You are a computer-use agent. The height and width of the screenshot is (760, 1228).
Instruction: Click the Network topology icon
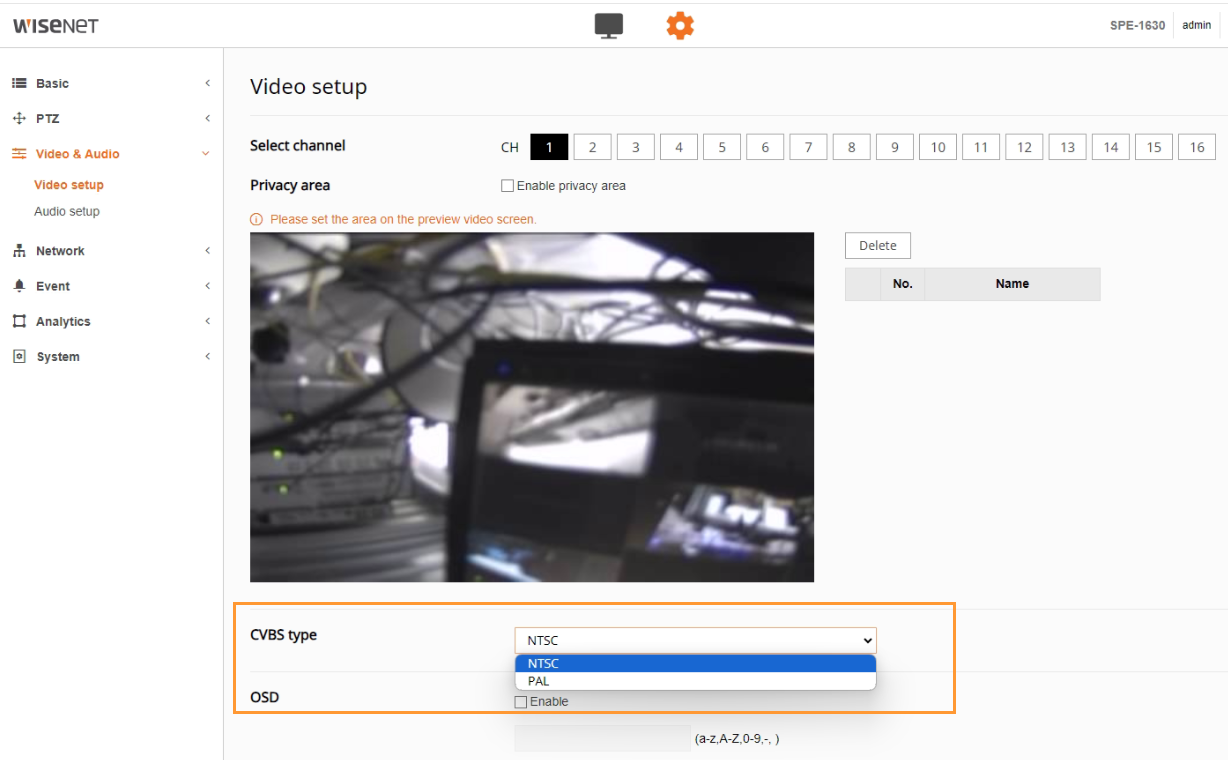[18, 251]
